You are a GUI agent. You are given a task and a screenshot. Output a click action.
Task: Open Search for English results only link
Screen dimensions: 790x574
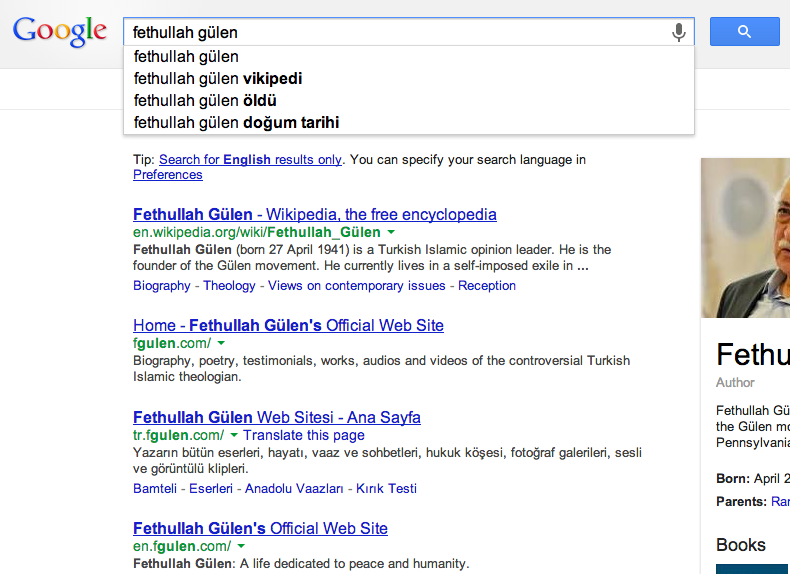pyautogui.click(x=250, y=160)
